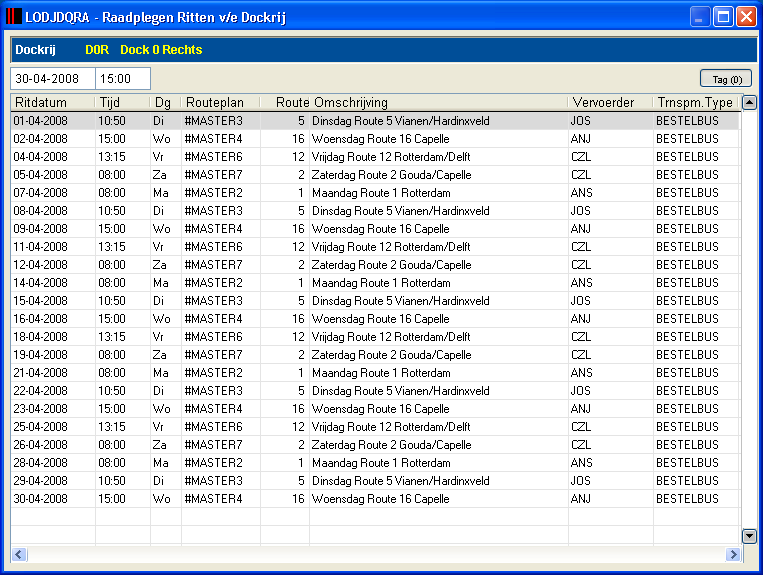Select the row dated 04-04-2008
Image resolution: width=763 pixels, height=575 pixels.
pos(375,157)
